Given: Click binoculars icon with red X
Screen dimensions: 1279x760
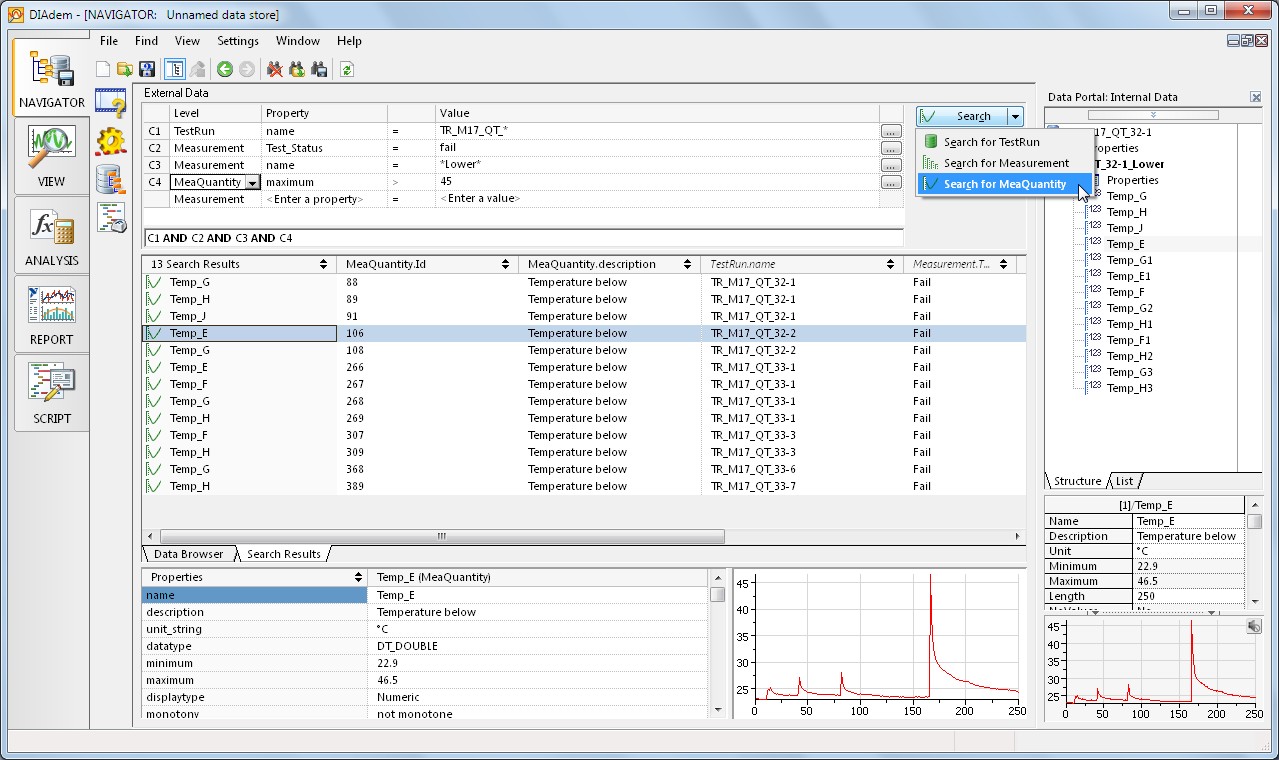Looking at the screenshot, I should (275, 69).
